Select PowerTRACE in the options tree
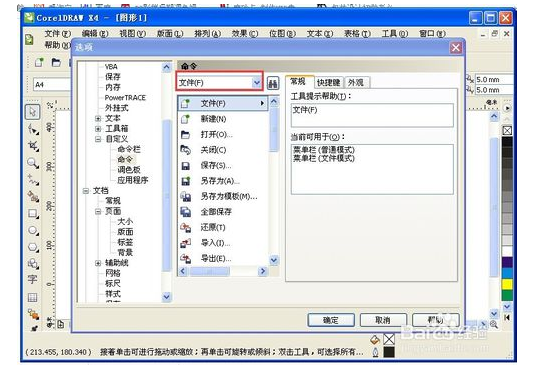The height and width of the screenshot is (375, 547). (x=125, y=98)
